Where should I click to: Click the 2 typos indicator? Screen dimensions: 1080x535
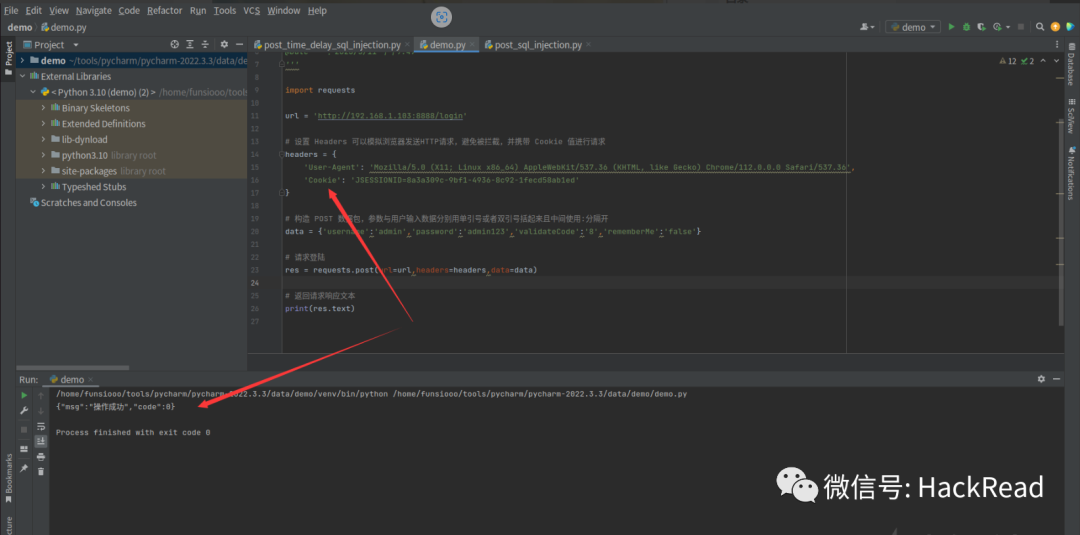1027,61
